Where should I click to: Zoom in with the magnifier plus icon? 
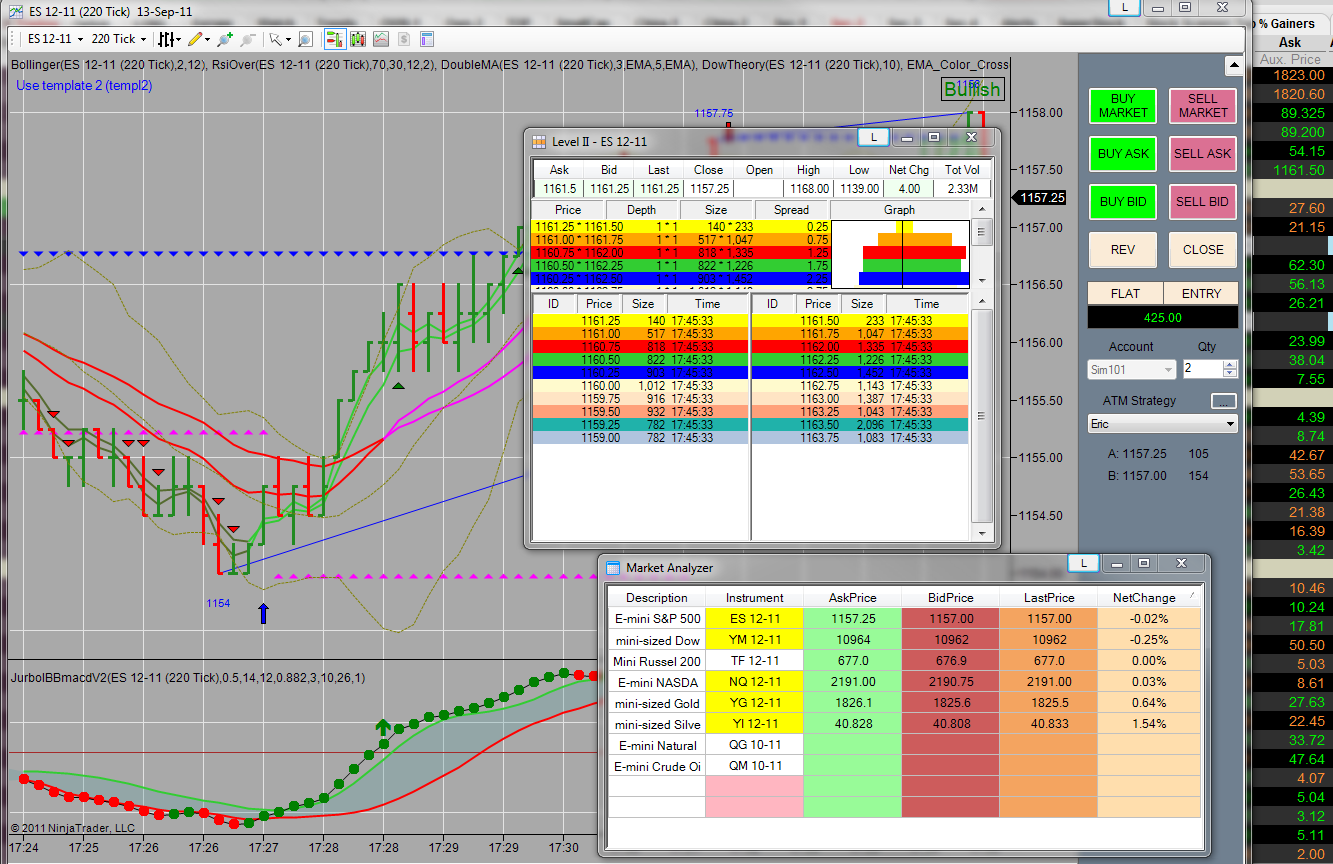pyautogui.click(x=225, y=39)
